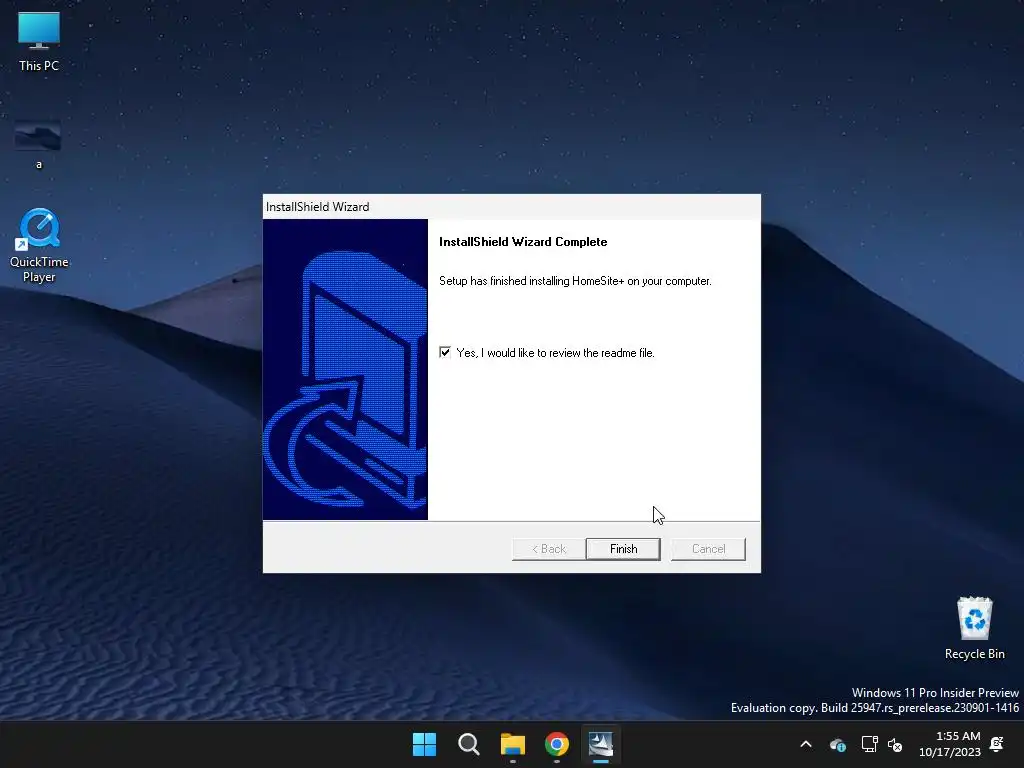1024x768 pixels.
Task: Open the notifications bell icon
Action: point(997,744)
